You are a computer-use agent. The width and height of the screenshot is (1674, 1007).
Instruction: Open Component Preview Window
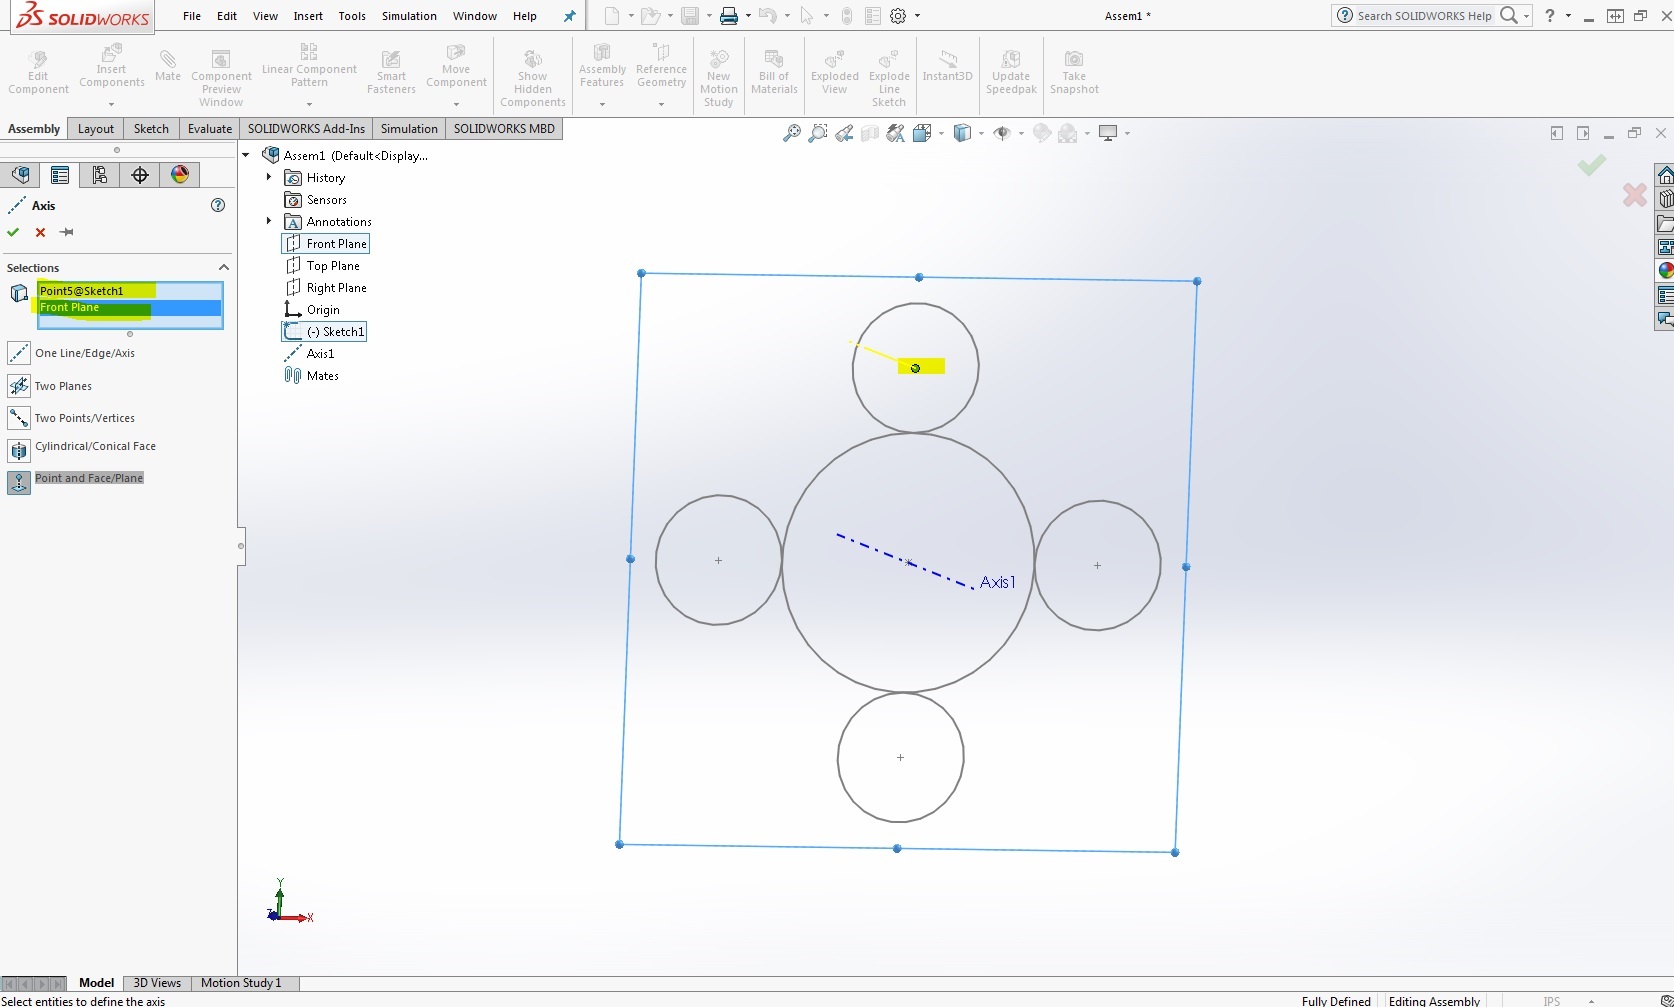[x=221, y=78]
